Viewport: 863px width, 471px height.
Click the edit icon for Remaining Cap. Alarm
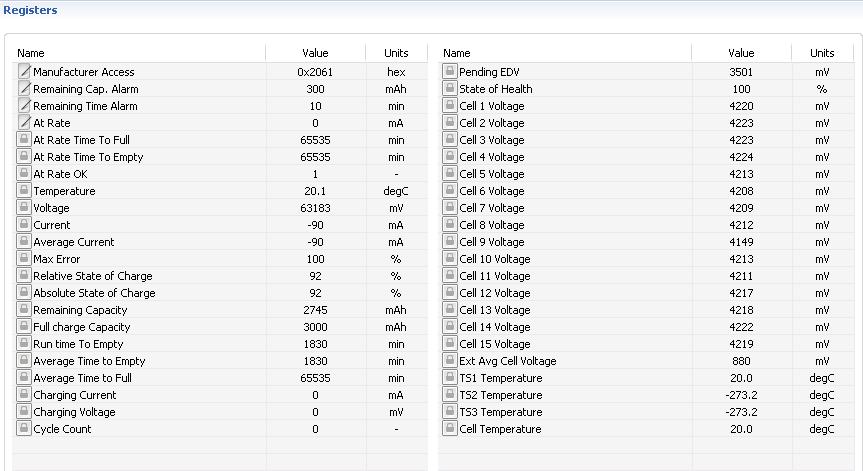pos(24,89)
